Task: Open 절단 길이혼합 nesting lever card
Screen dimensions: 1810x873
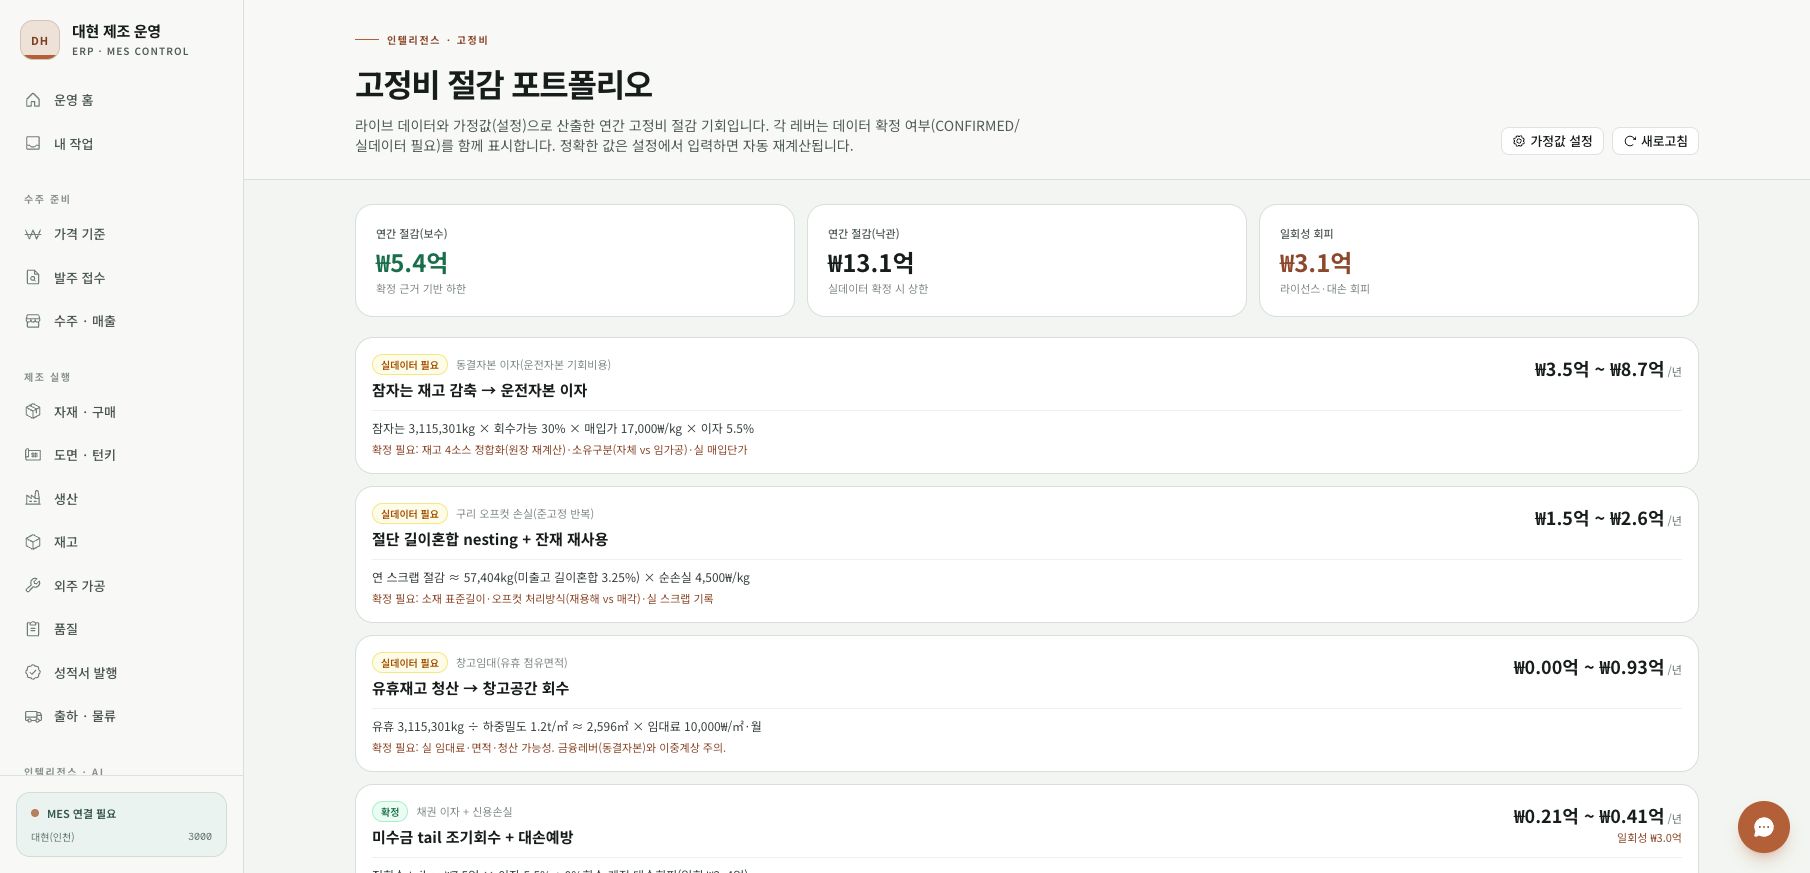Action: click(1026, 554)
